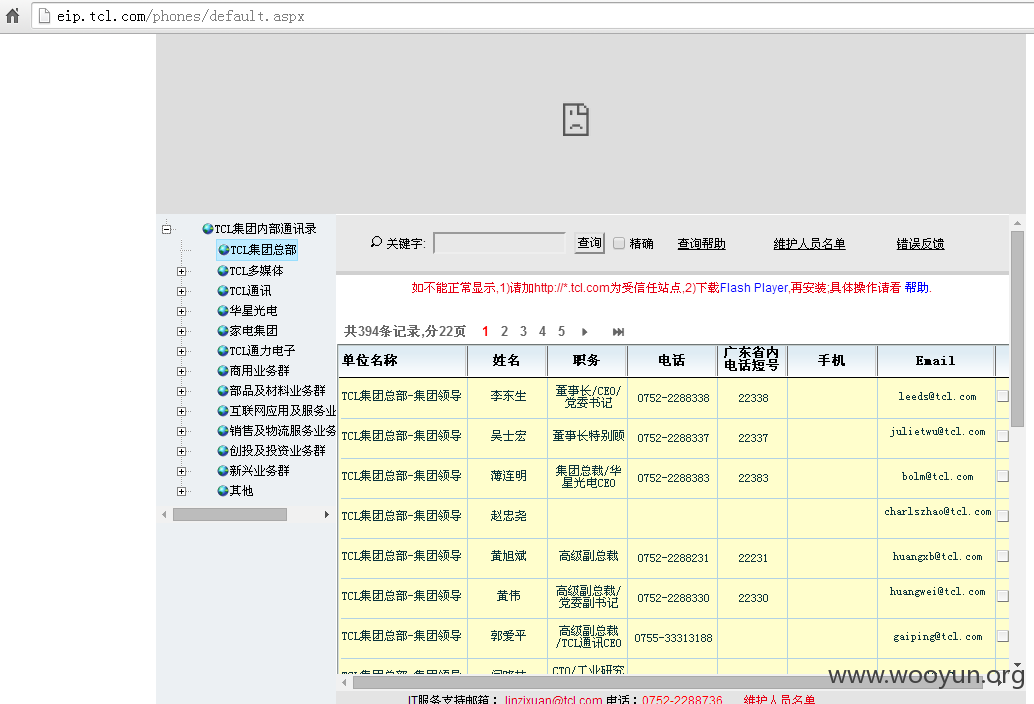This screenshot has height=704, width=1034.
Task: Open the 维护人员名单 link in search bar
Action: point(809,244)
